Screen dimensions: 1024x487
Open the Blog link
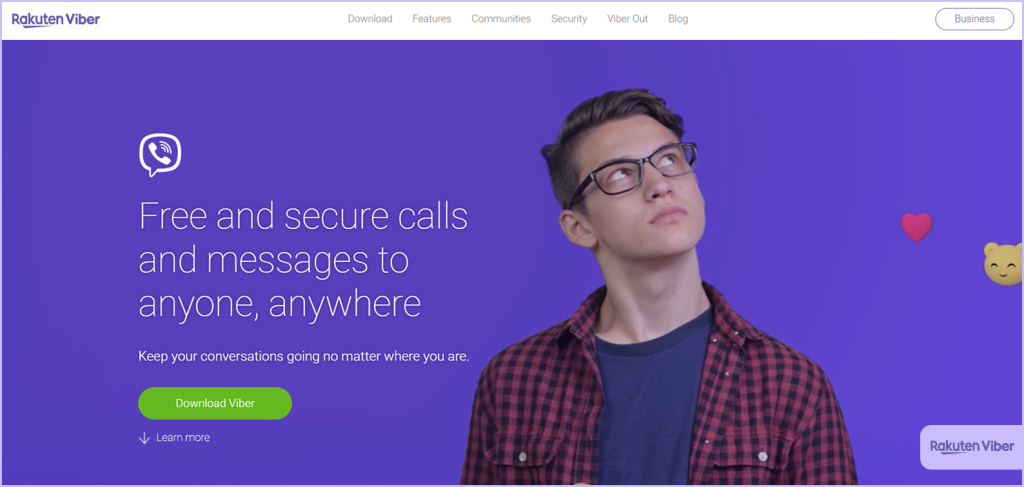click(x=678, y=19)
